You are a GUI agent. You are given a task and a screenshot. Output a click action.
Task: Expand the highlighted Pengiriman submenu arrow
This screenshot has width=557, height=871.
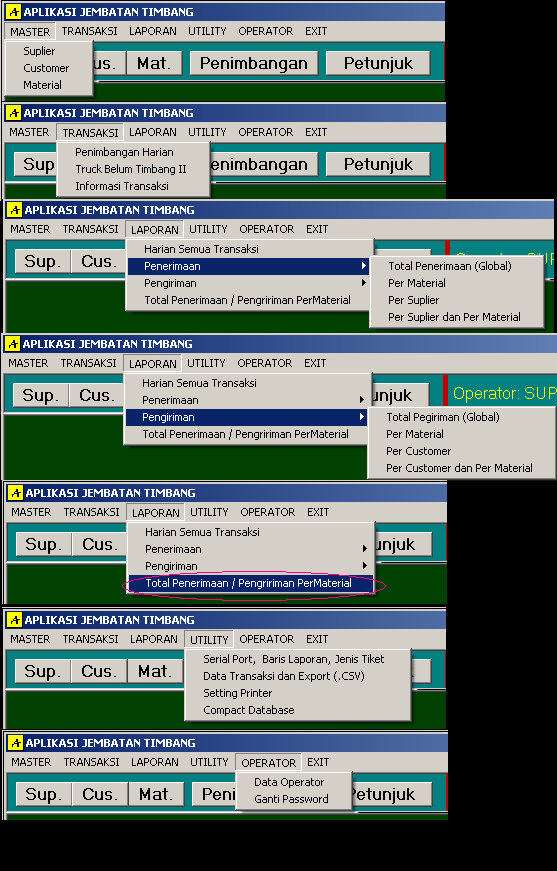pyautogui.click(x=362, y=417)
